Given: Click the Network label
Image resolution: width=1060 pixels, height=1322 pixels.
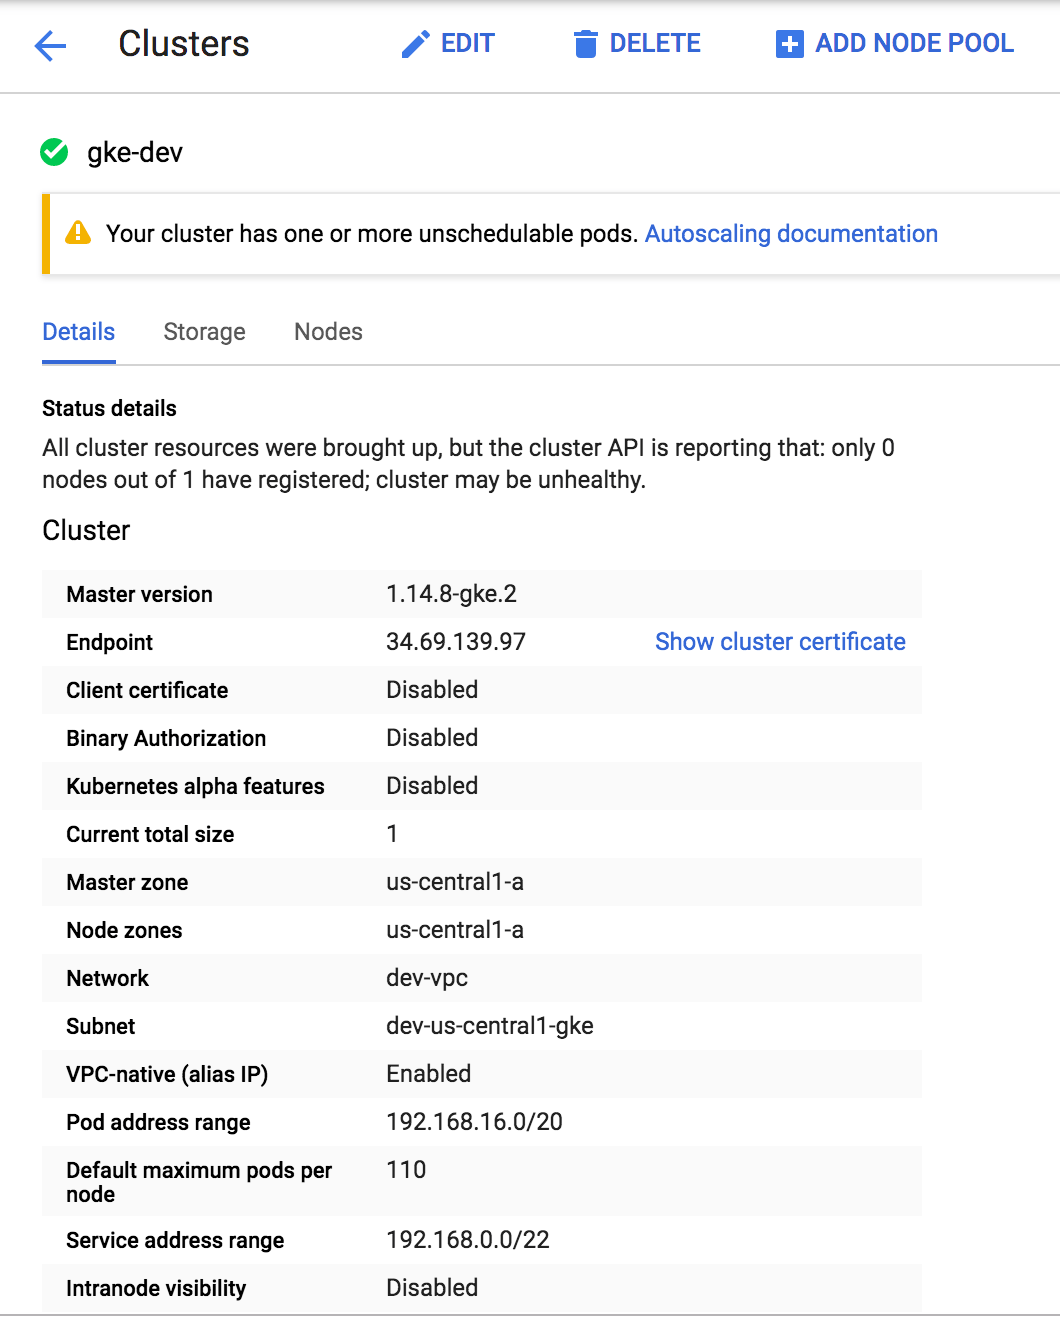Looking at the screenshot, I should coord(107,979).
